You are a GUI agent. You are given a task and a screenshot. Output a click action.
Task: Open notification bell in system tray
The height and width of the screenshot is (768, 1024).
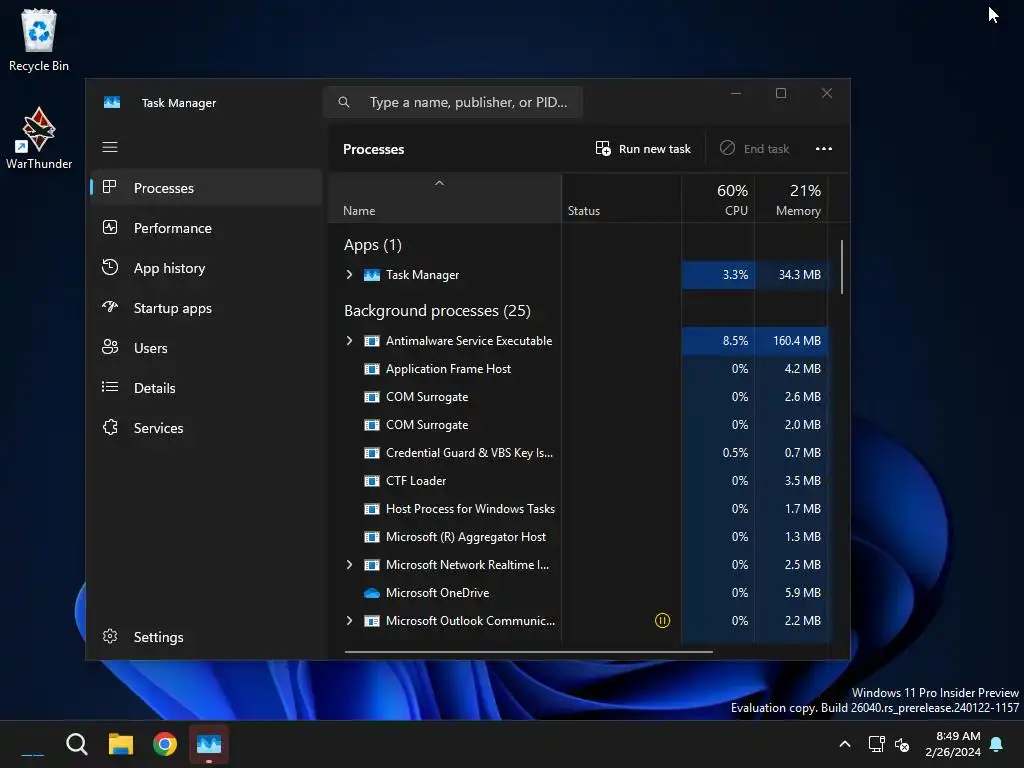(x=997, y=744)
